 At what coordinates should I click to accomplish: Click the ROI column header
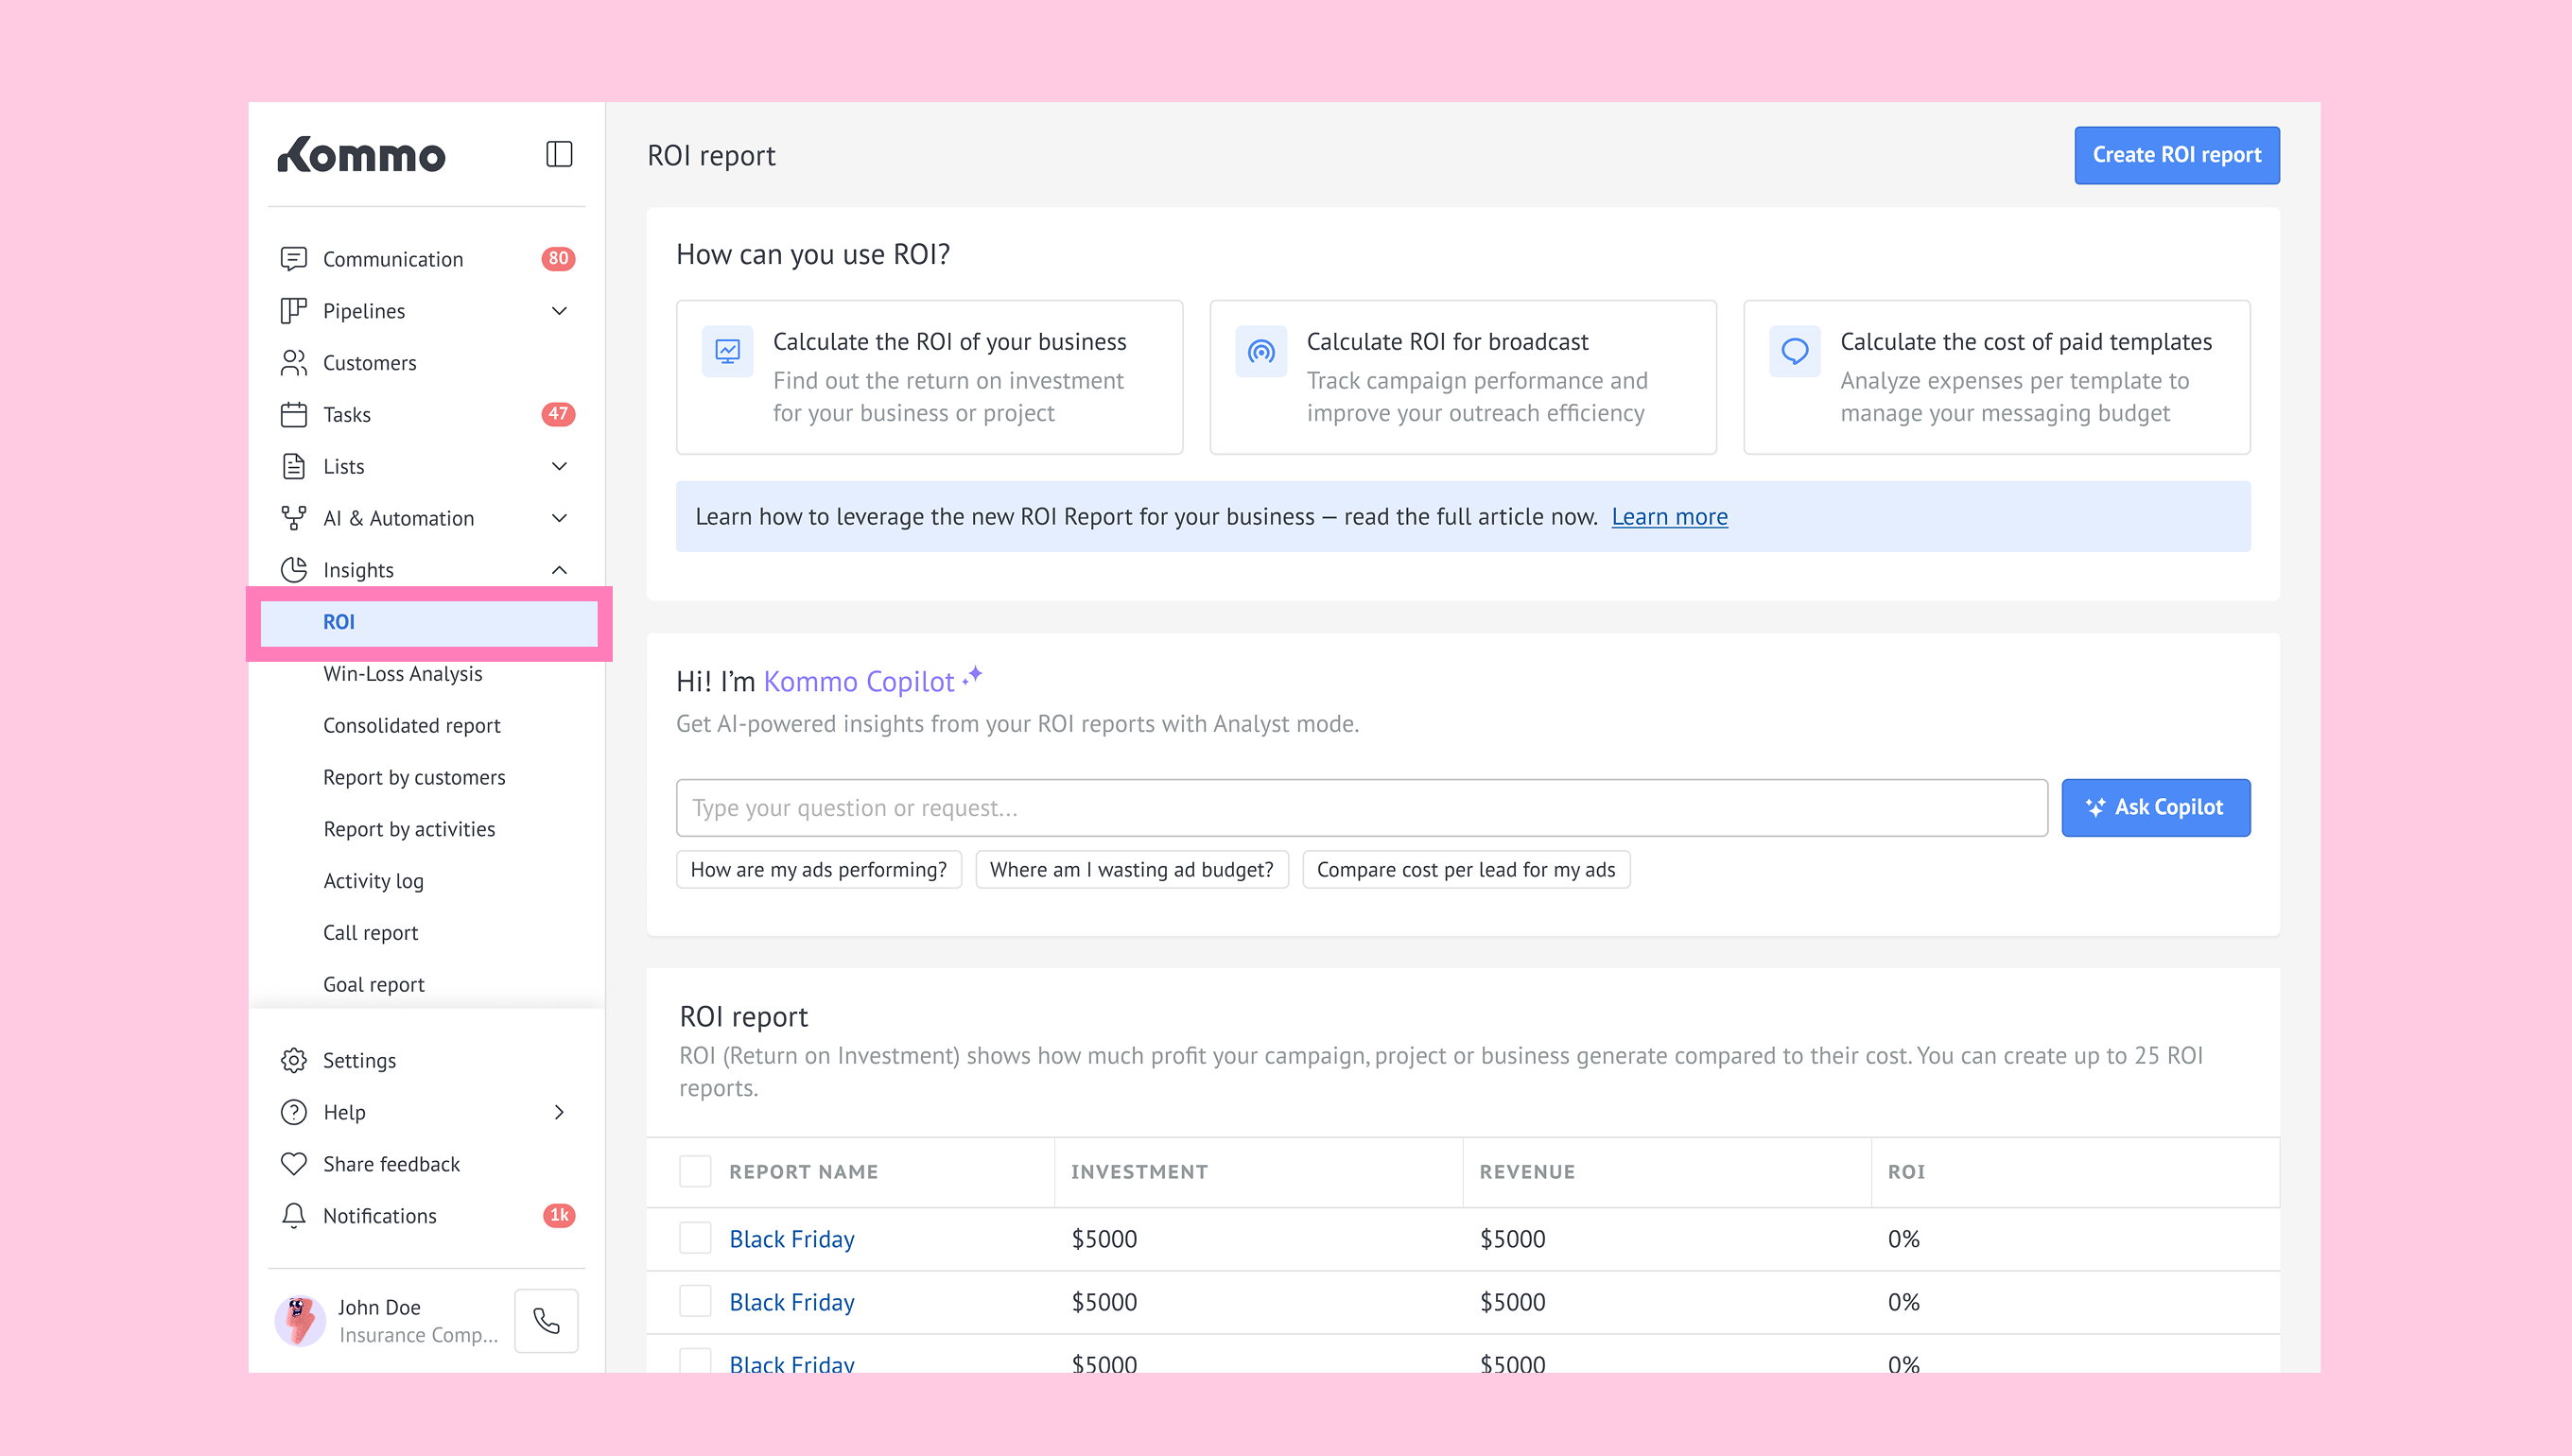point(1906,1172)
